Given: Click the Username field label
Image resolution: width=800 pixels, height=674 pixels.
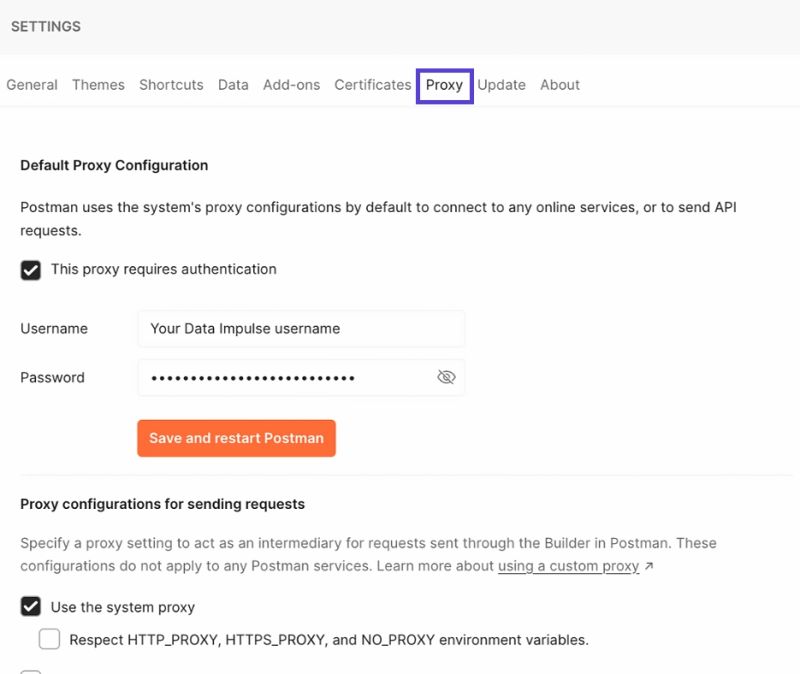Looking at the screenshot, I should [54, 328].
